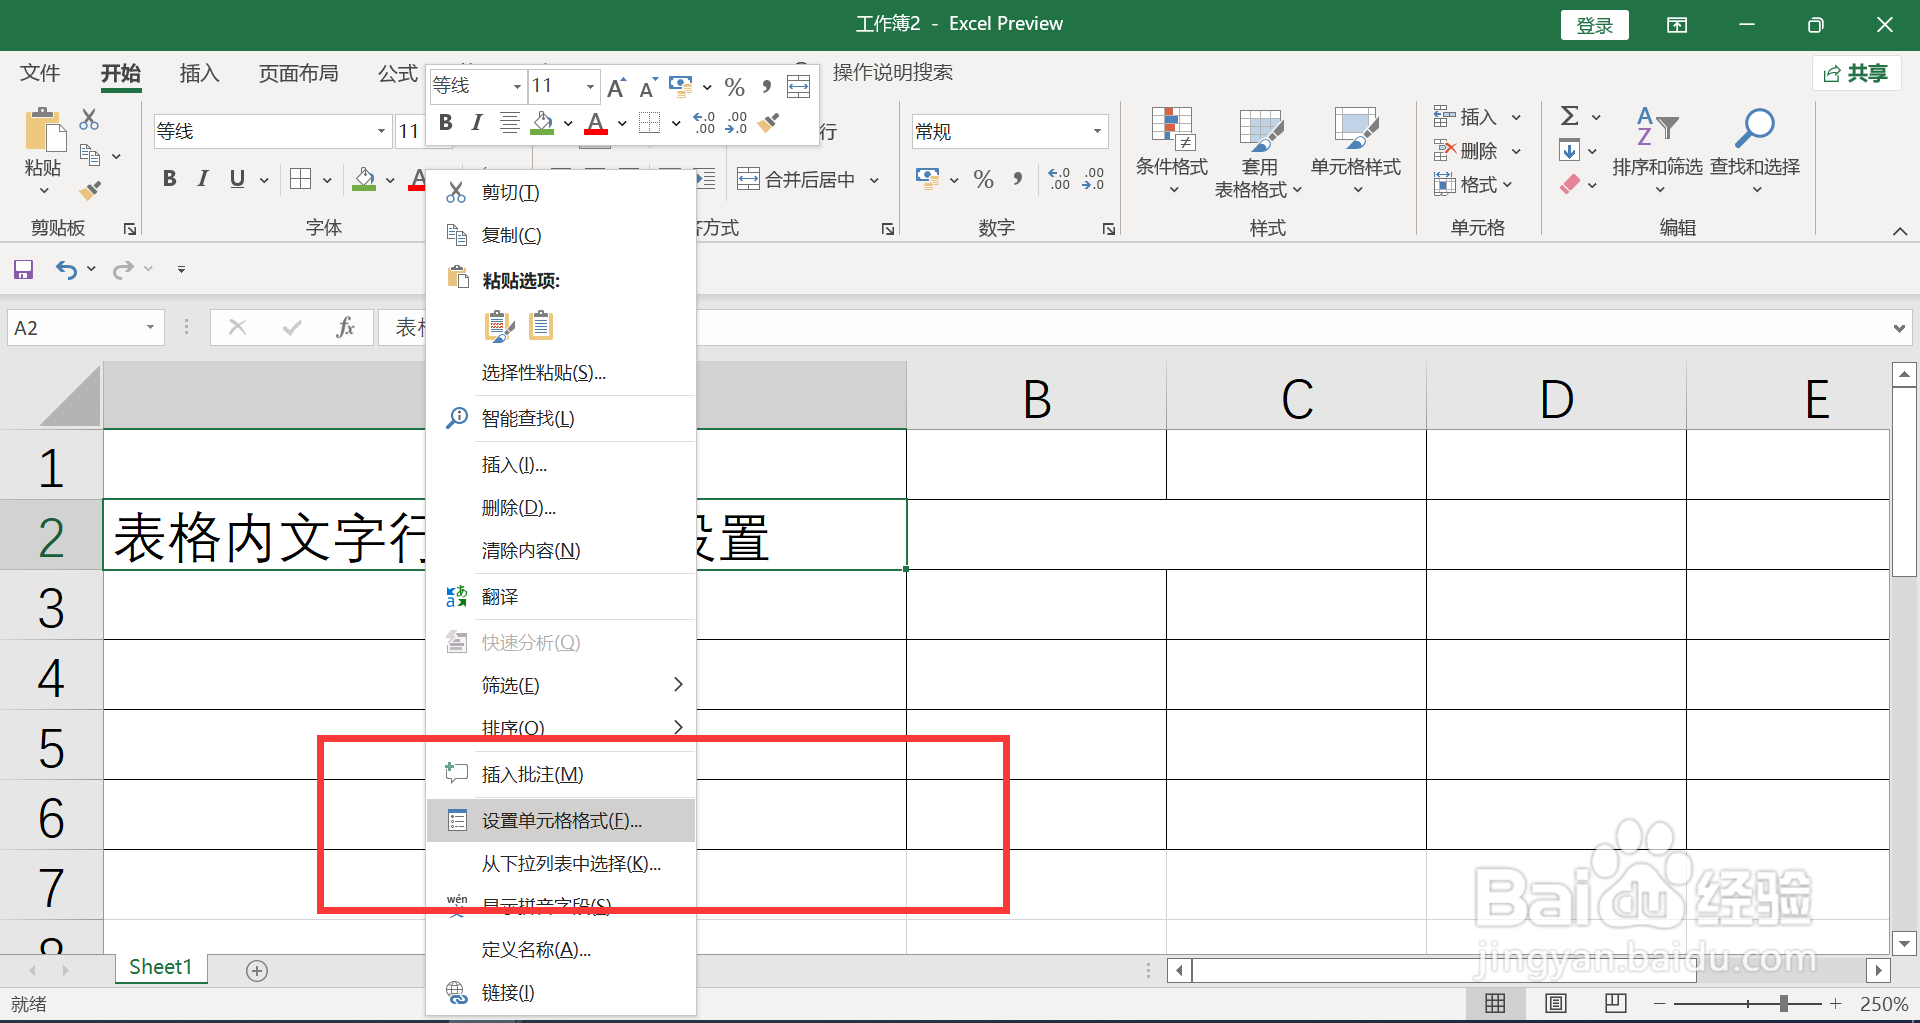Click the vertical scrollbar down arrow

tap(1904, 943)
